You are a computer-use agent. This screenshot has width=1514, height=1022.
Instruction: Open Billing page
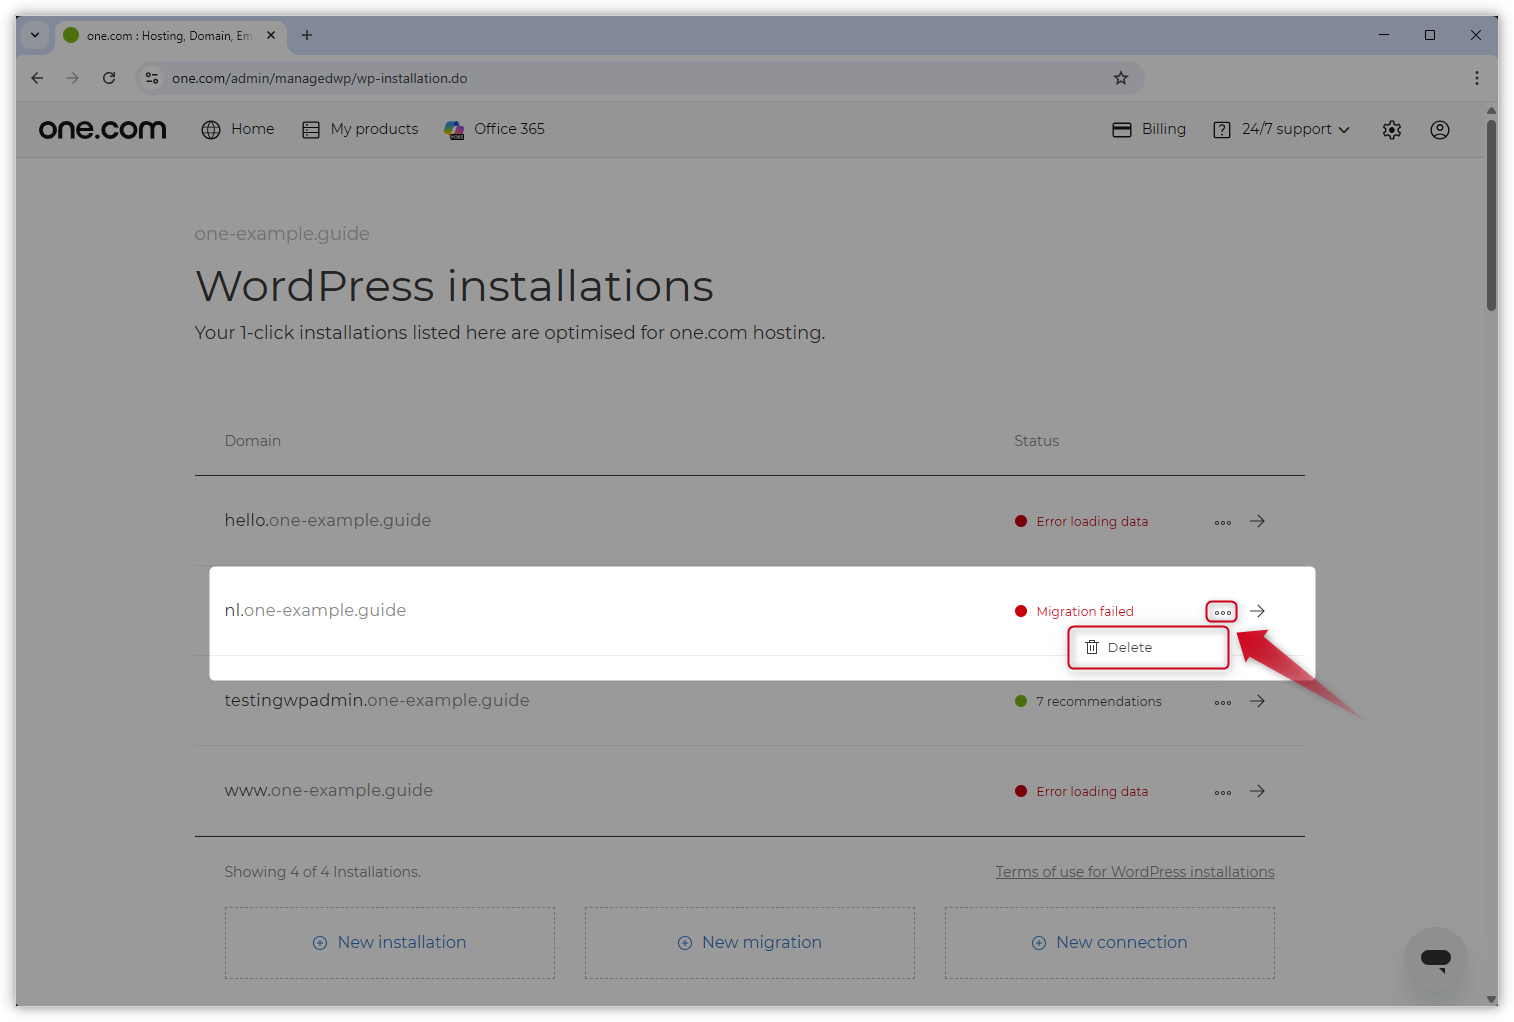coord(1149,129)
